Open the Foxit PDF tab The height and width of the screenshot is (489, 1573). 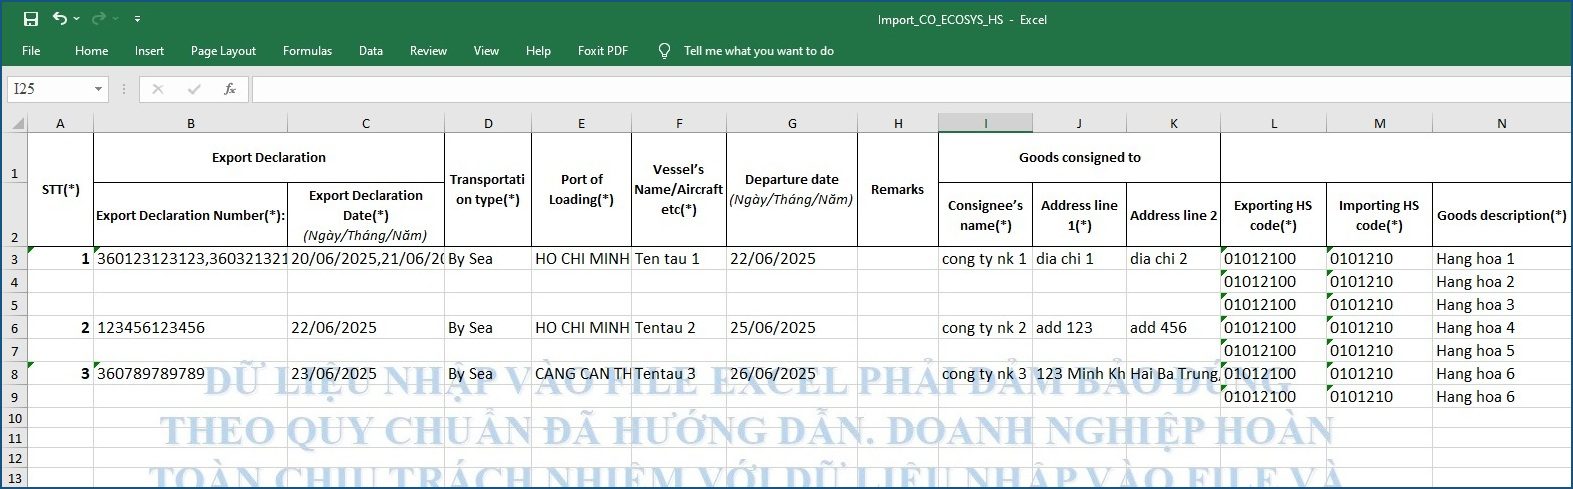point(603,51)
